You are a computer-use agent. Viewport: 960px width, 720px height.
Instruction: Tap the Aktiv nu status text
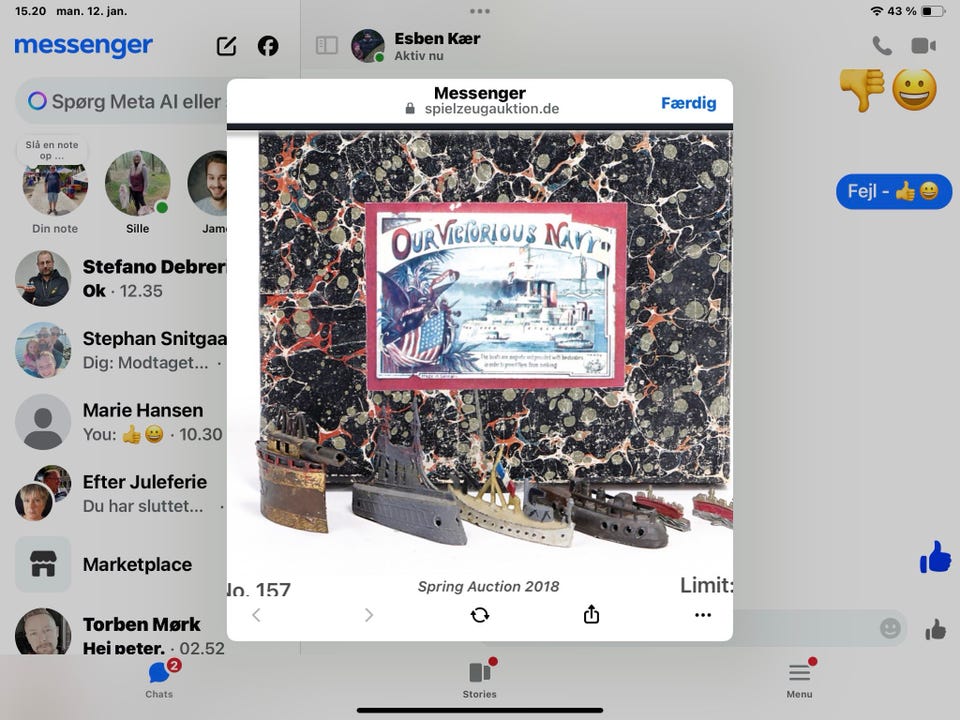click(419, 56)
